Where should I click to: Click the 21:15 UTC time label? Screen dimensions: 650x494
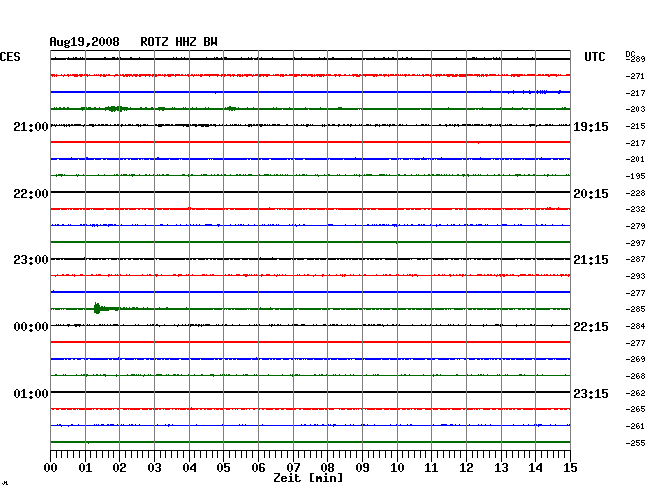591,260
